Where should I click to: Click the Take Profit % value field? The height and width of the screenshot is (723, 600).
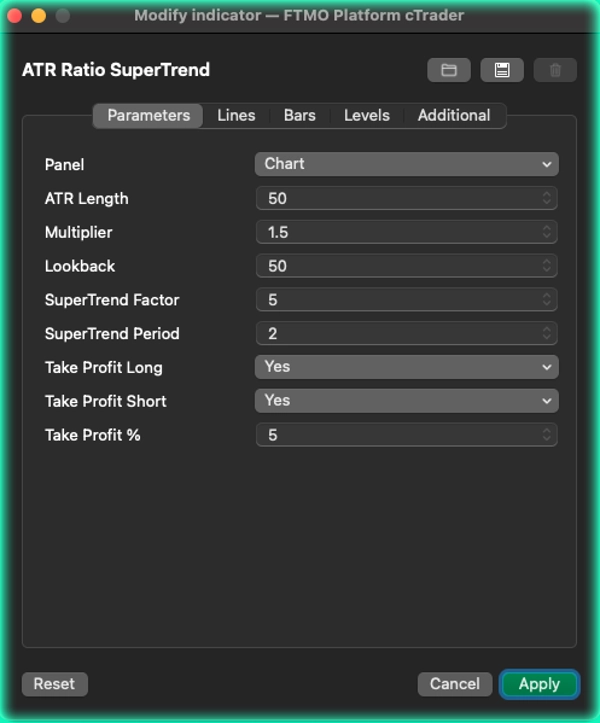[x=406, y=435]
